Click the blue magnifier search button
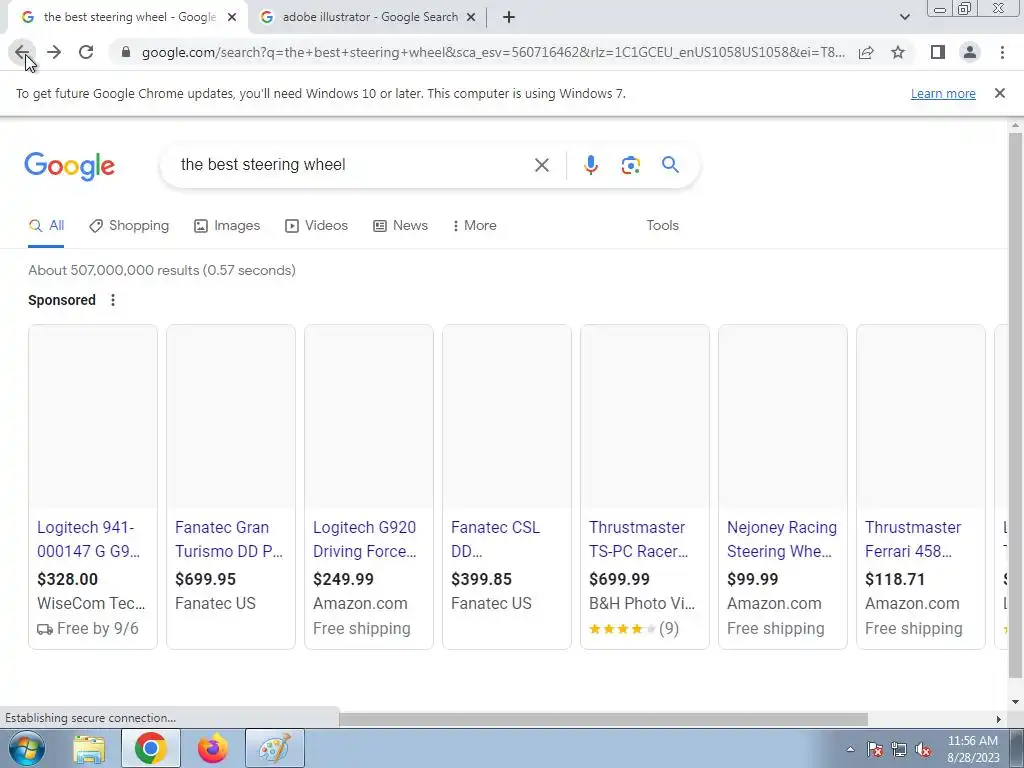 [670, 165]
